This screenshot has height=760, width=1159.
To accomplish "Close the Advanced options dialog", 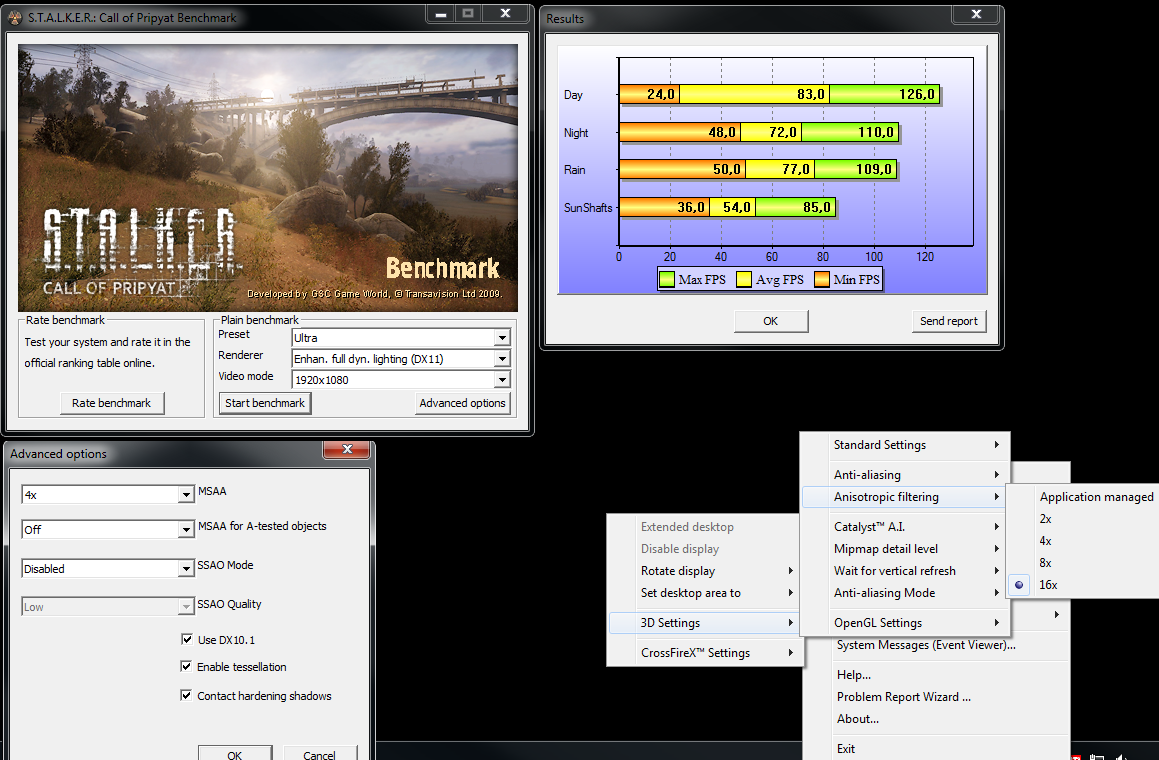I will coord(347,449).
